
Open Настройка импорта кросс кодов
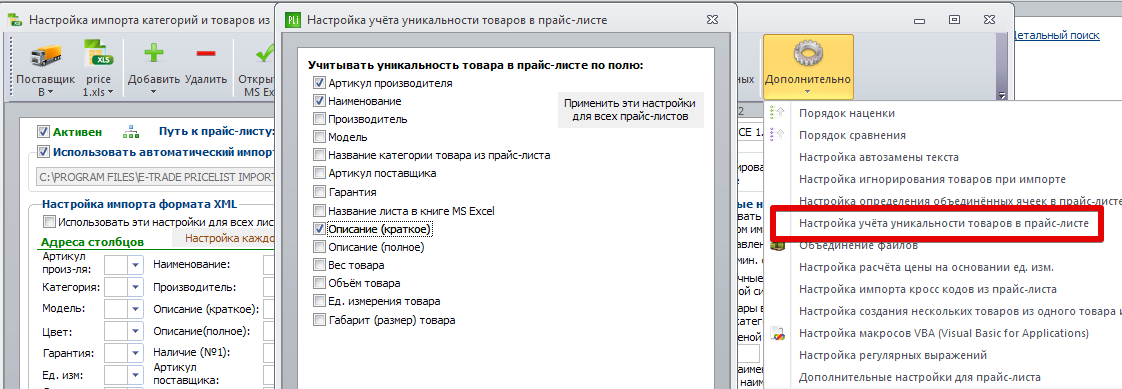pyautogui.click(x=927, y=290)
